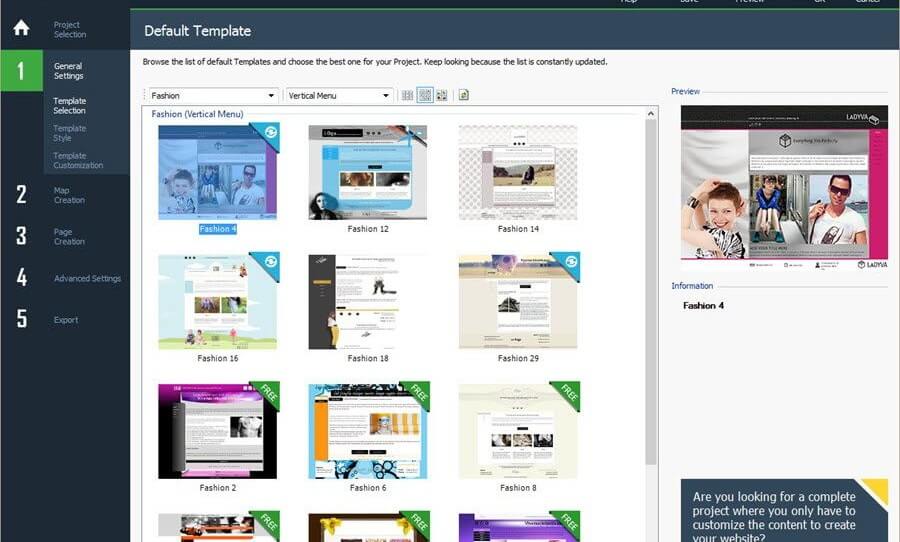
Task: Click the template list vertical scrollbar thumb
Action: click(x=650, y=292)
